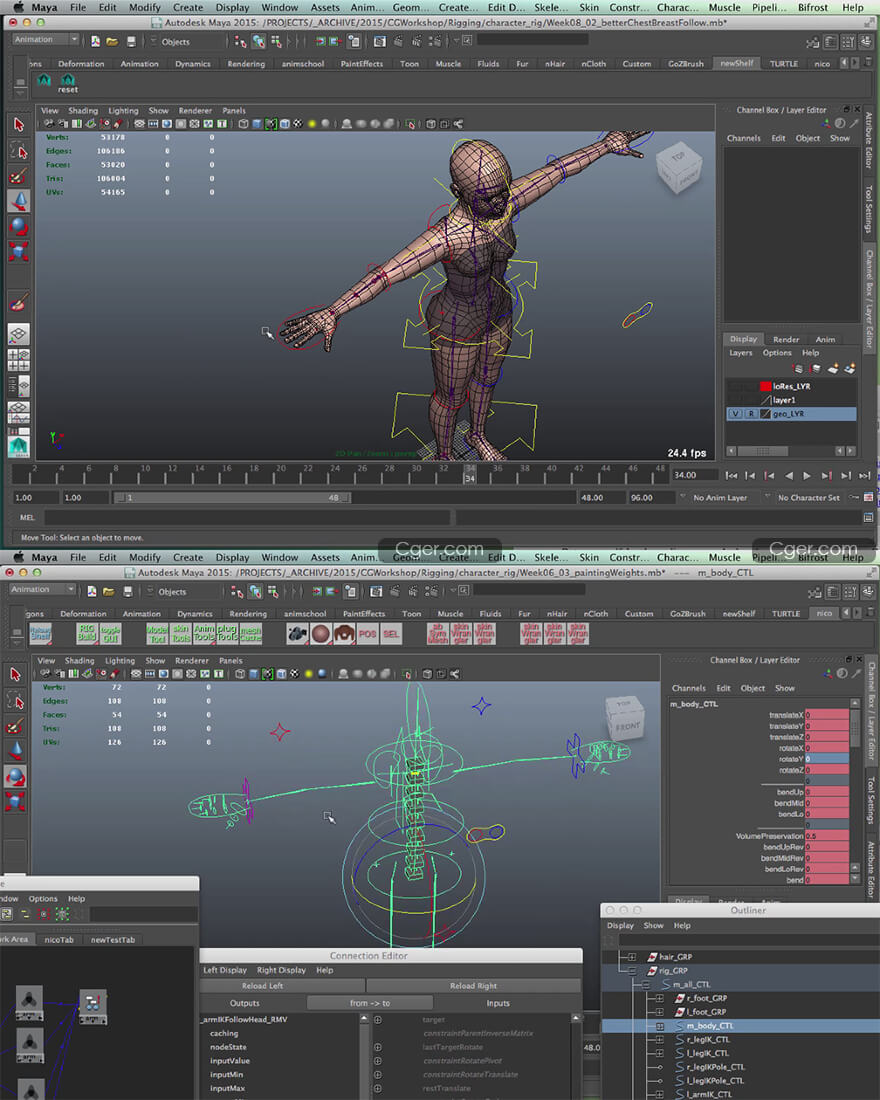Select the Move tool in upper toolbox
This screenshot has height=1100, width=880.
point(19,200)
